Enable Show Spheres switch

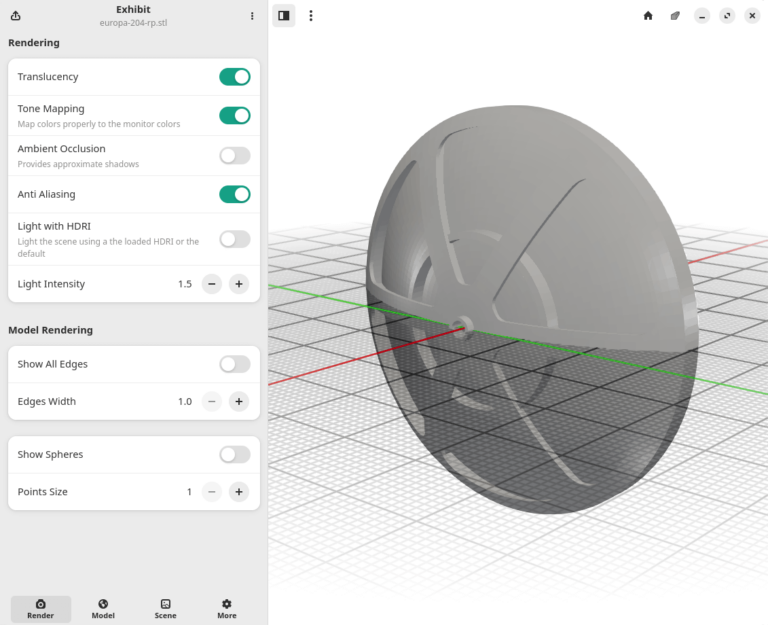[x=235, y=455]
